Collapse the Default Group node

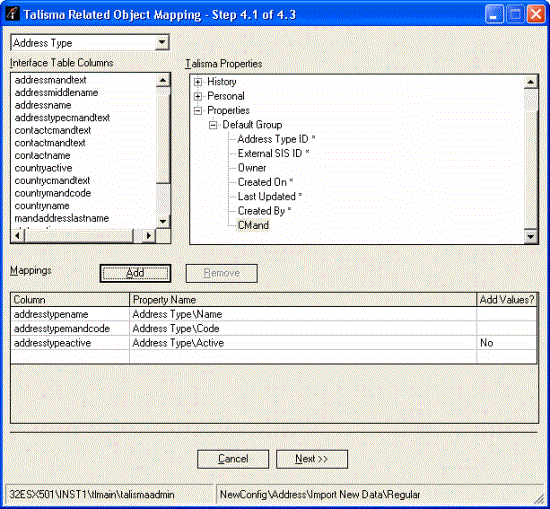point(213,125)
